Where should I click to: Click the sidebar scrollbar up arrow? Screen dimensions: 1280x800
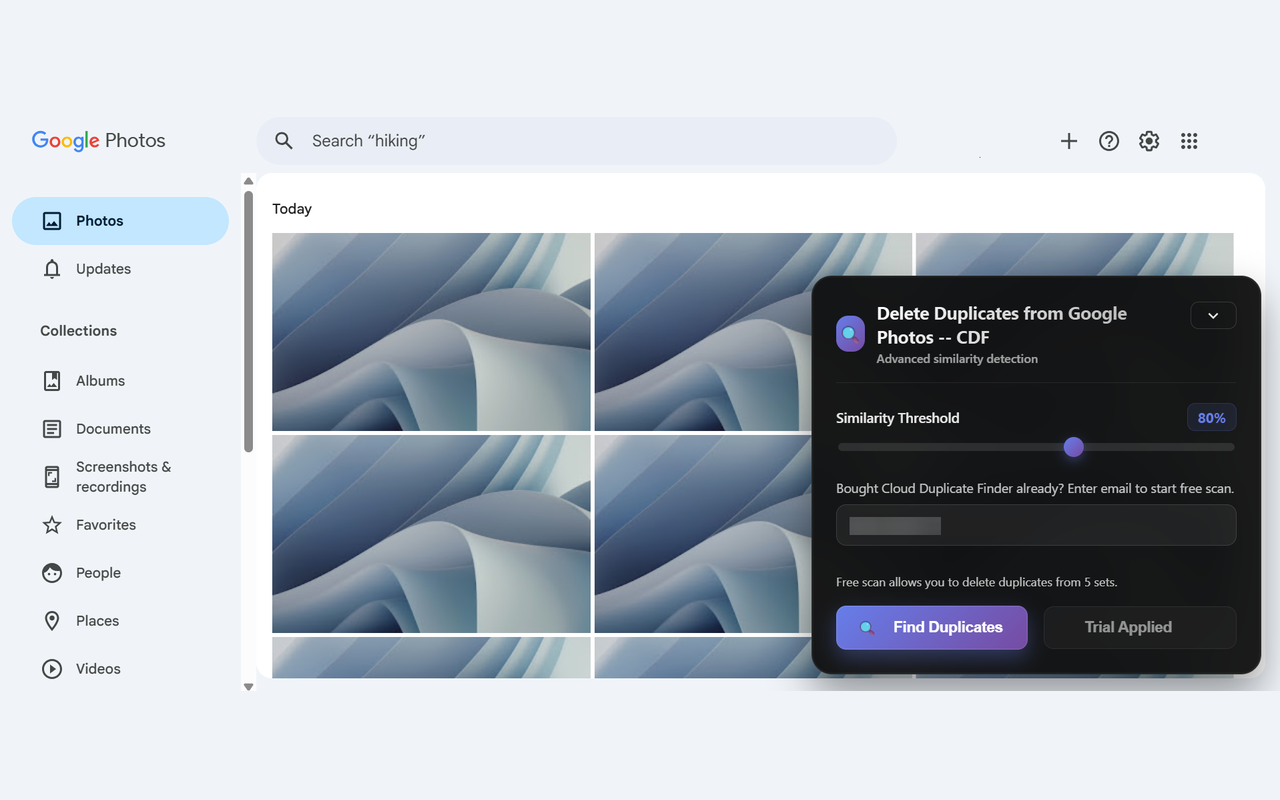point(249,182)
